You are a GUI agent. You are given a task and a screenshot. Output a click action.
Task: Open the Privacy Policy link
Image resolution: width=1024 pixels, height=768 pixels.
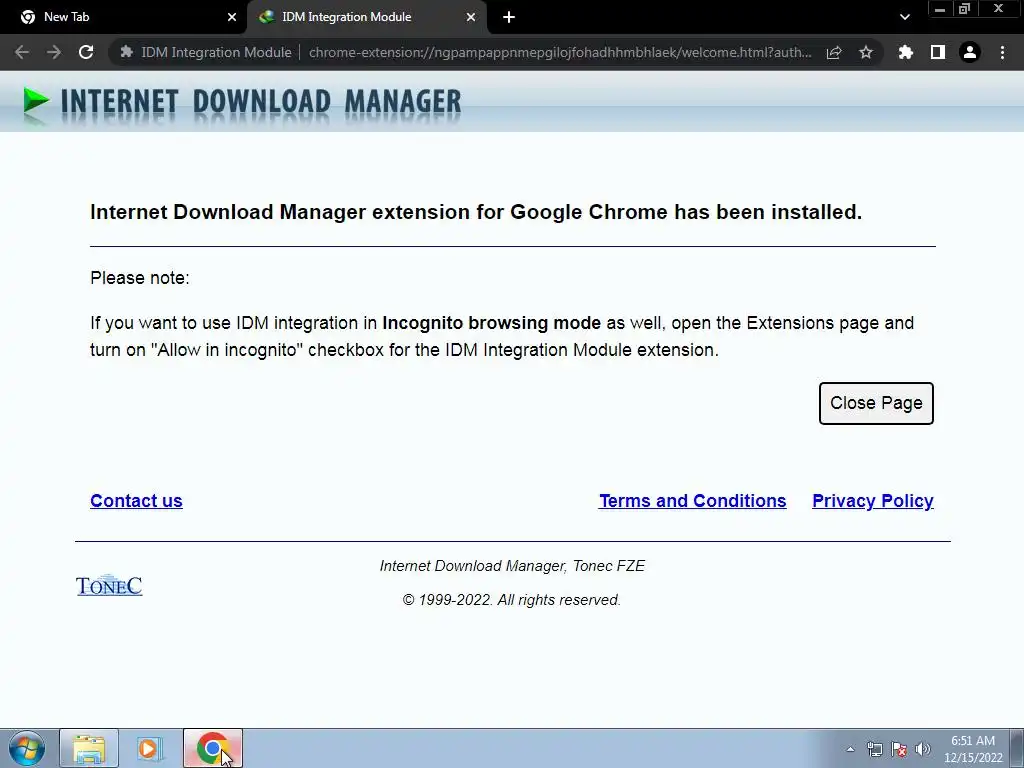pos(872,501)
